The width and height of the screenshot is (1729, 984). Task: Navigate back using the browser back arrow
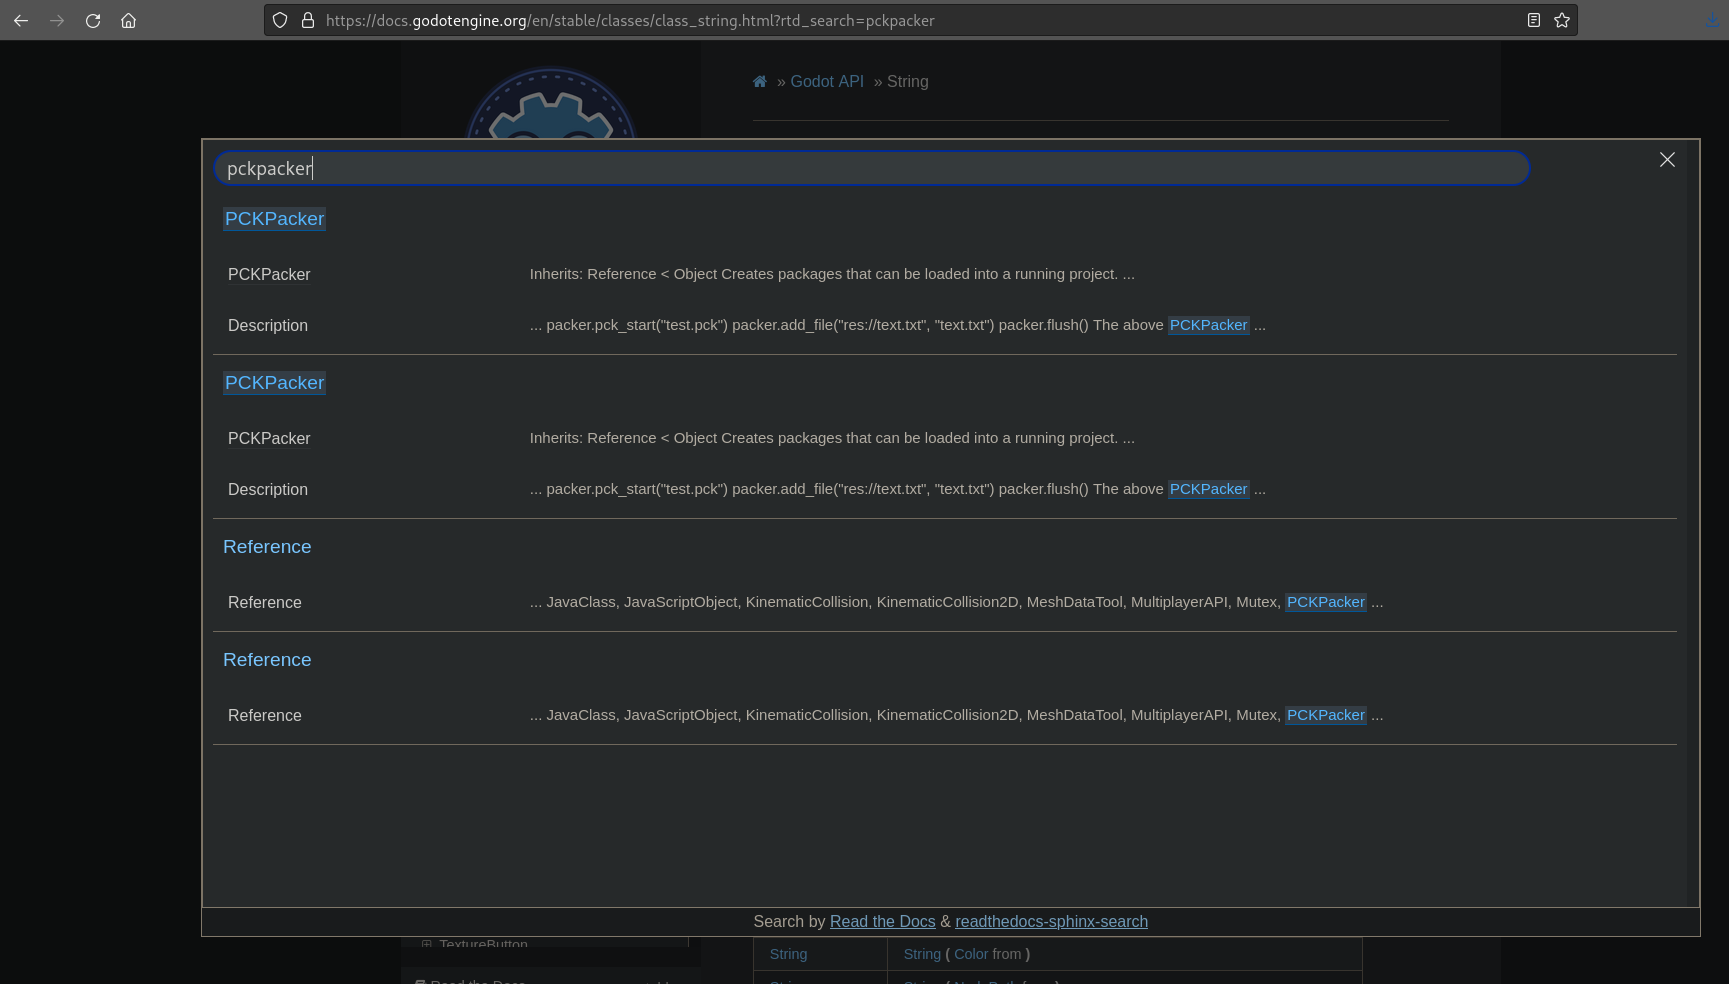coord(21,20)
